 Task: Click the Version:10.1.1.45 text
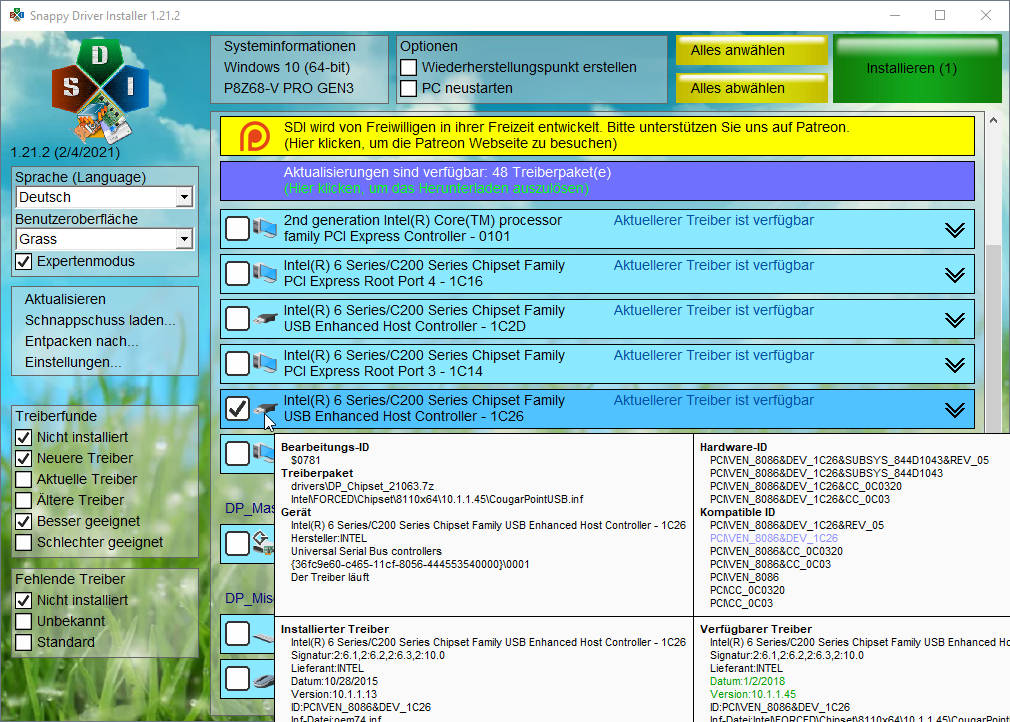tap(753, 694)
